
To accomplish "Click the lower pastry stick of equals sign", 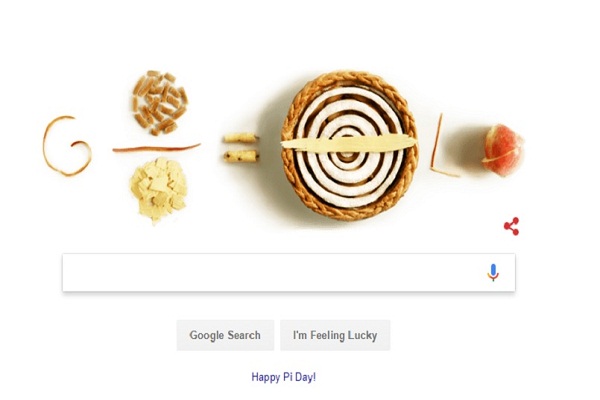I will [241, 156].
